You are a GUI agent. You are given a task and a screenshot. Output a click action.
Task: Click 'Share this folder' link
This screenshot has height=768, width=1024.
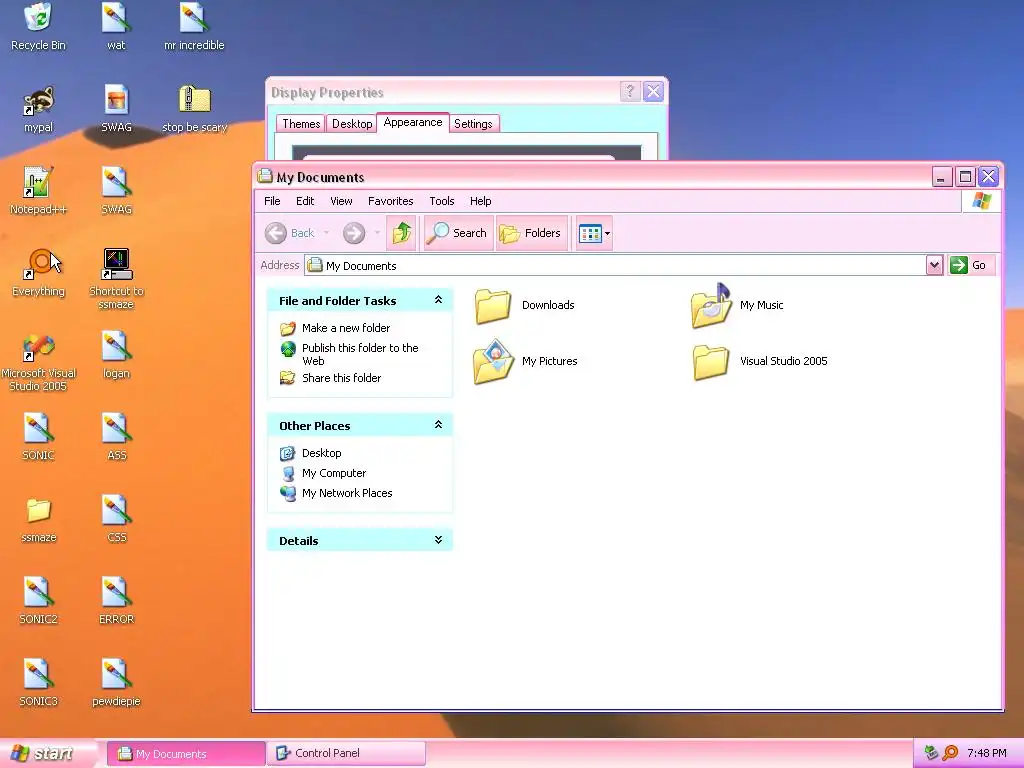pos(342,378)
